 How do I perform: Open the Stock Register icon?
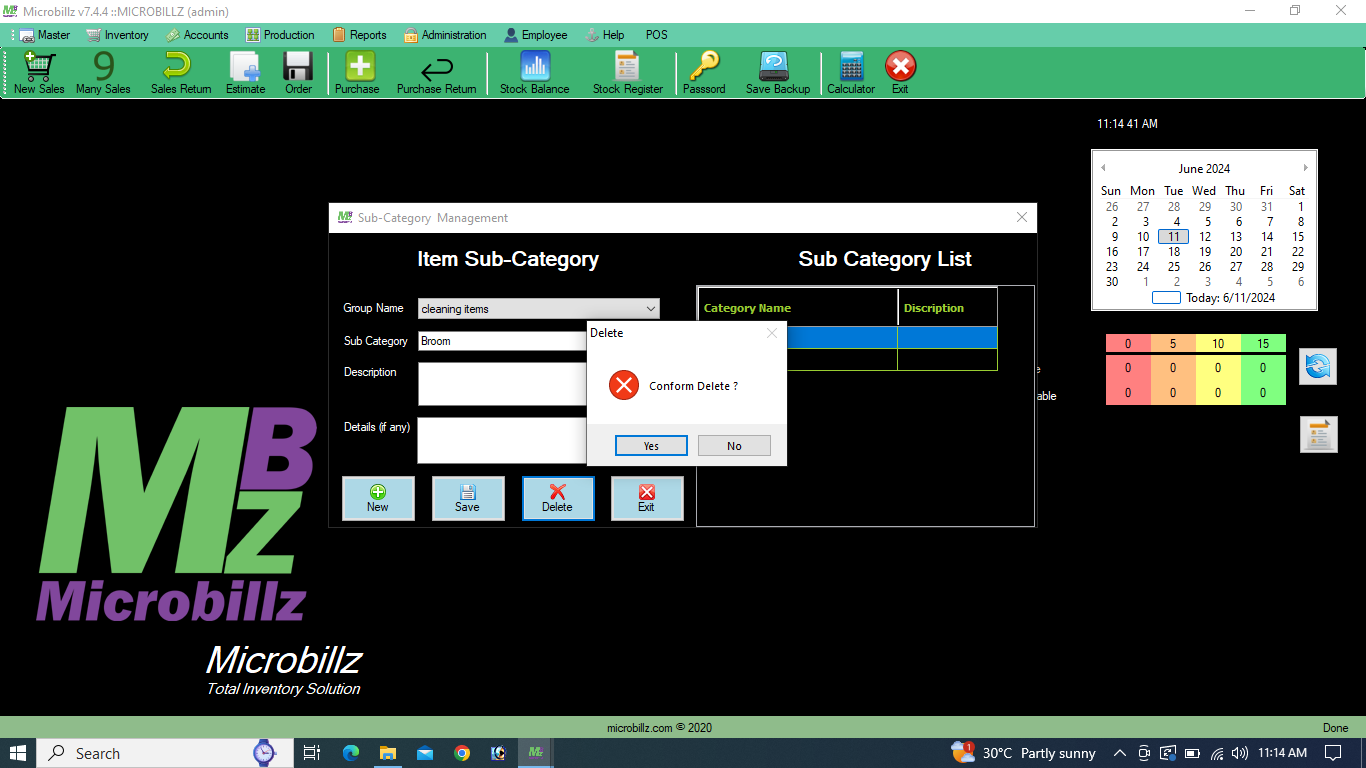pyautogui.click(x=627, y=73)
